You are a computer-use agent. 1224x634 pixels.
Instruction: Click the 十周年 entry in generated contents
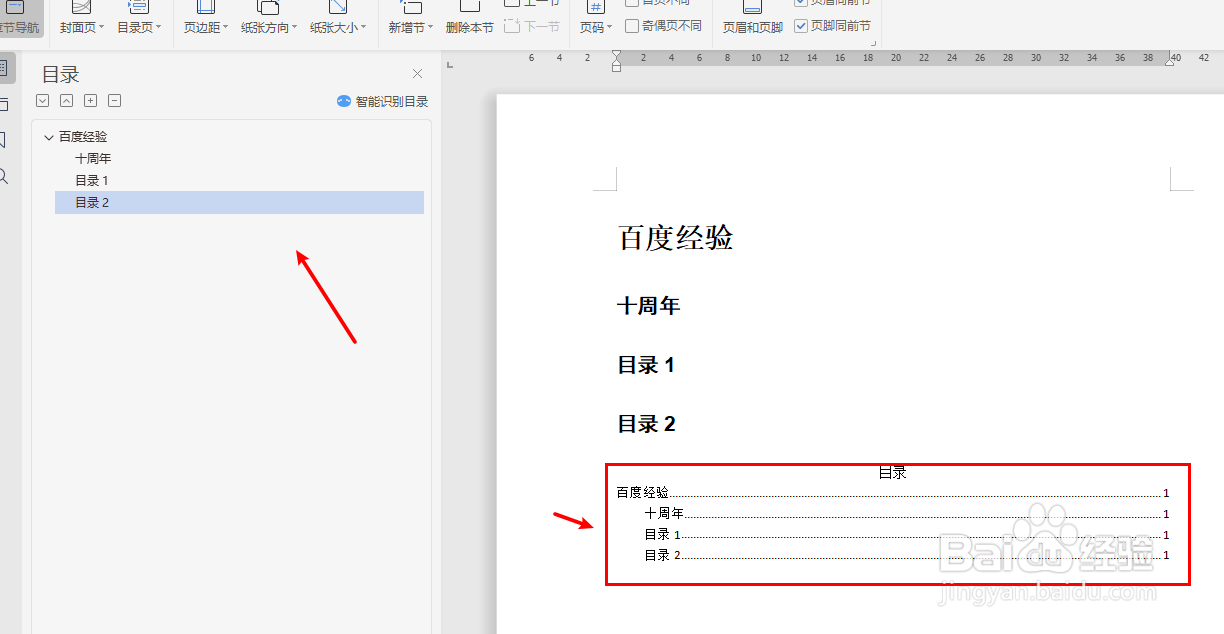(906, 514)
